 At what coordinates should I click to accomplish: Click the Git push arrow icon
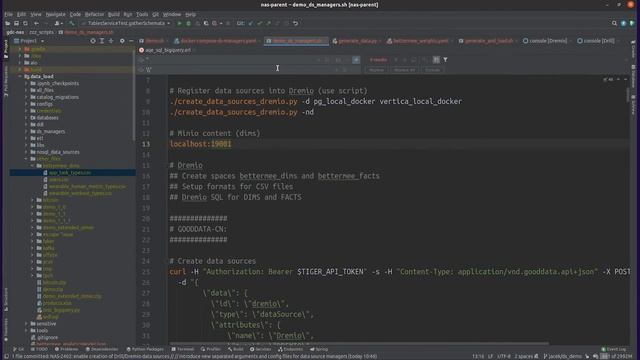269,23
